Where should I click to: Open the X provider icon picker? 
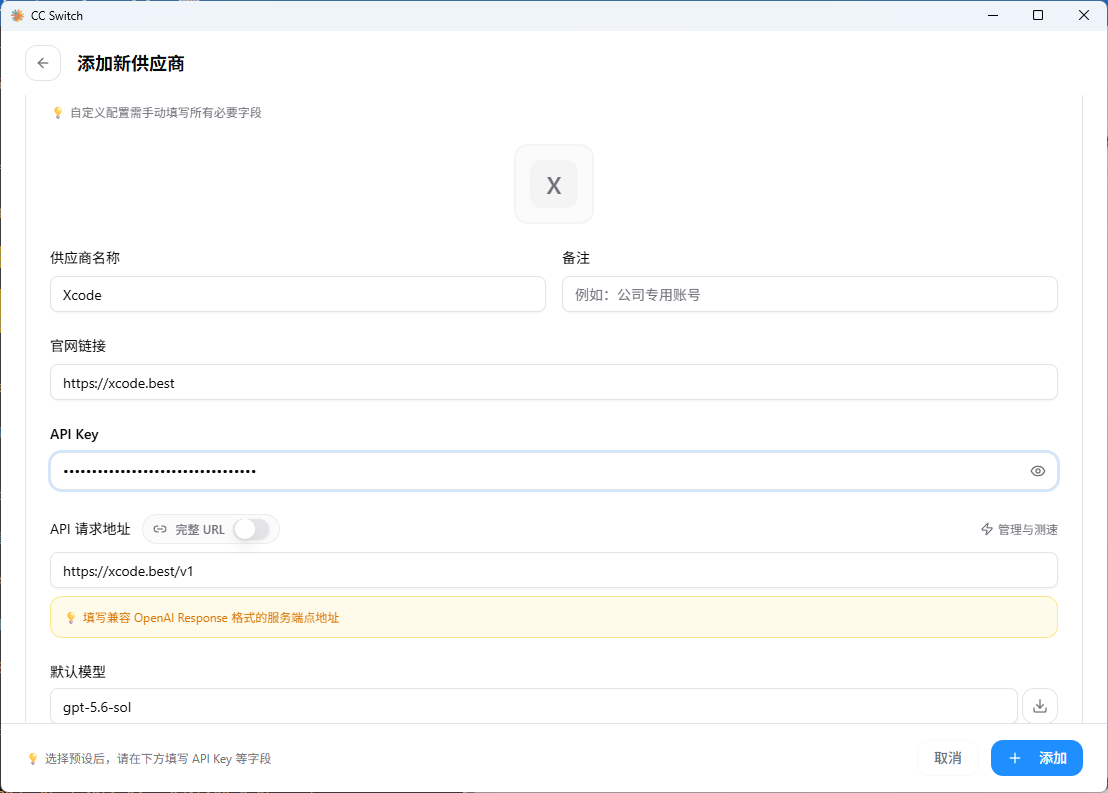pos(554,184)
